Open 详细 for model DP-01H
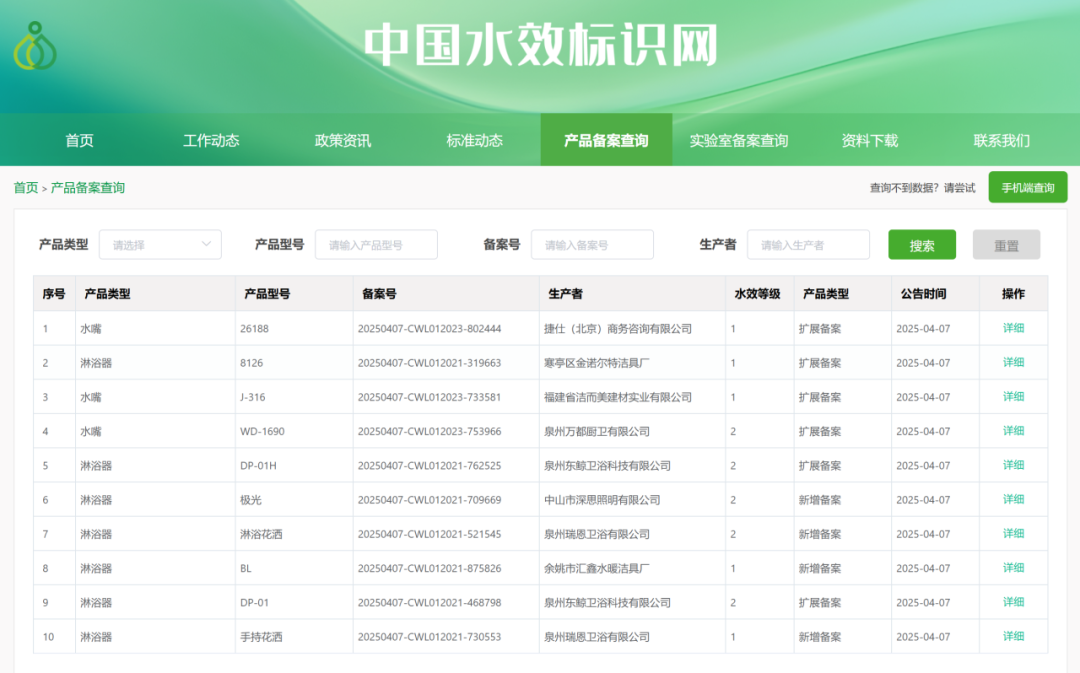1080x673 pixels. 1013,465
